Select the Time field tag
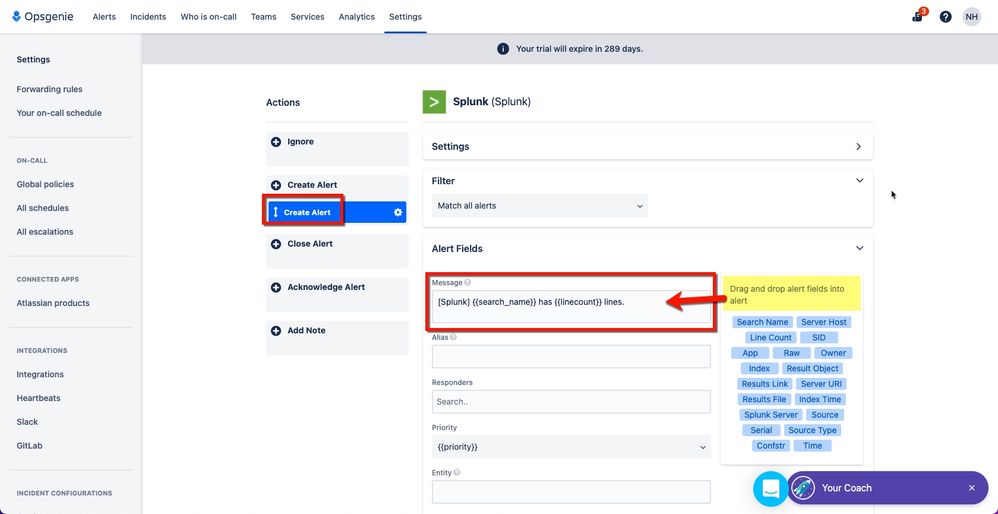The height and width of the screenshot is (514, 998). pos(813,446)
